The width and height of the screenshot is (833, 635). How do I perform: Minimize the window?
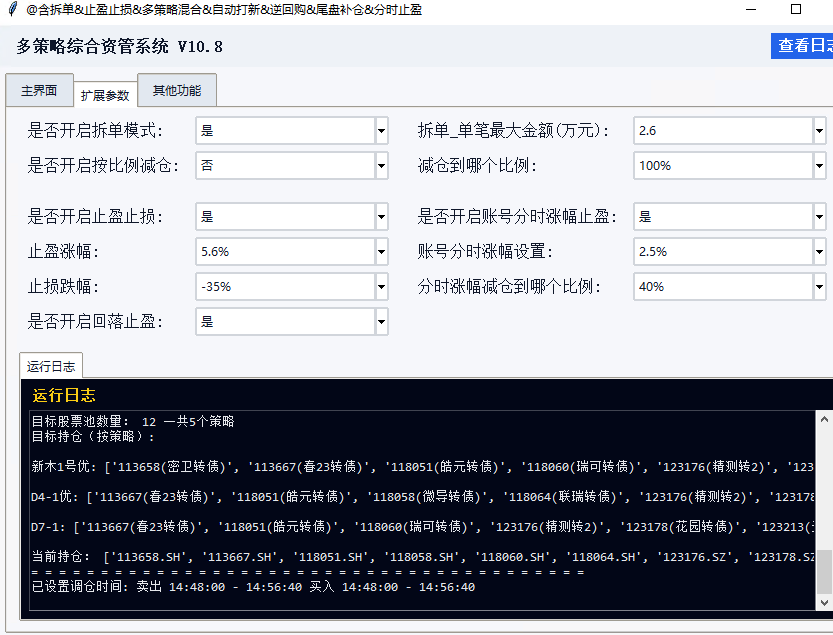point(751,10)
